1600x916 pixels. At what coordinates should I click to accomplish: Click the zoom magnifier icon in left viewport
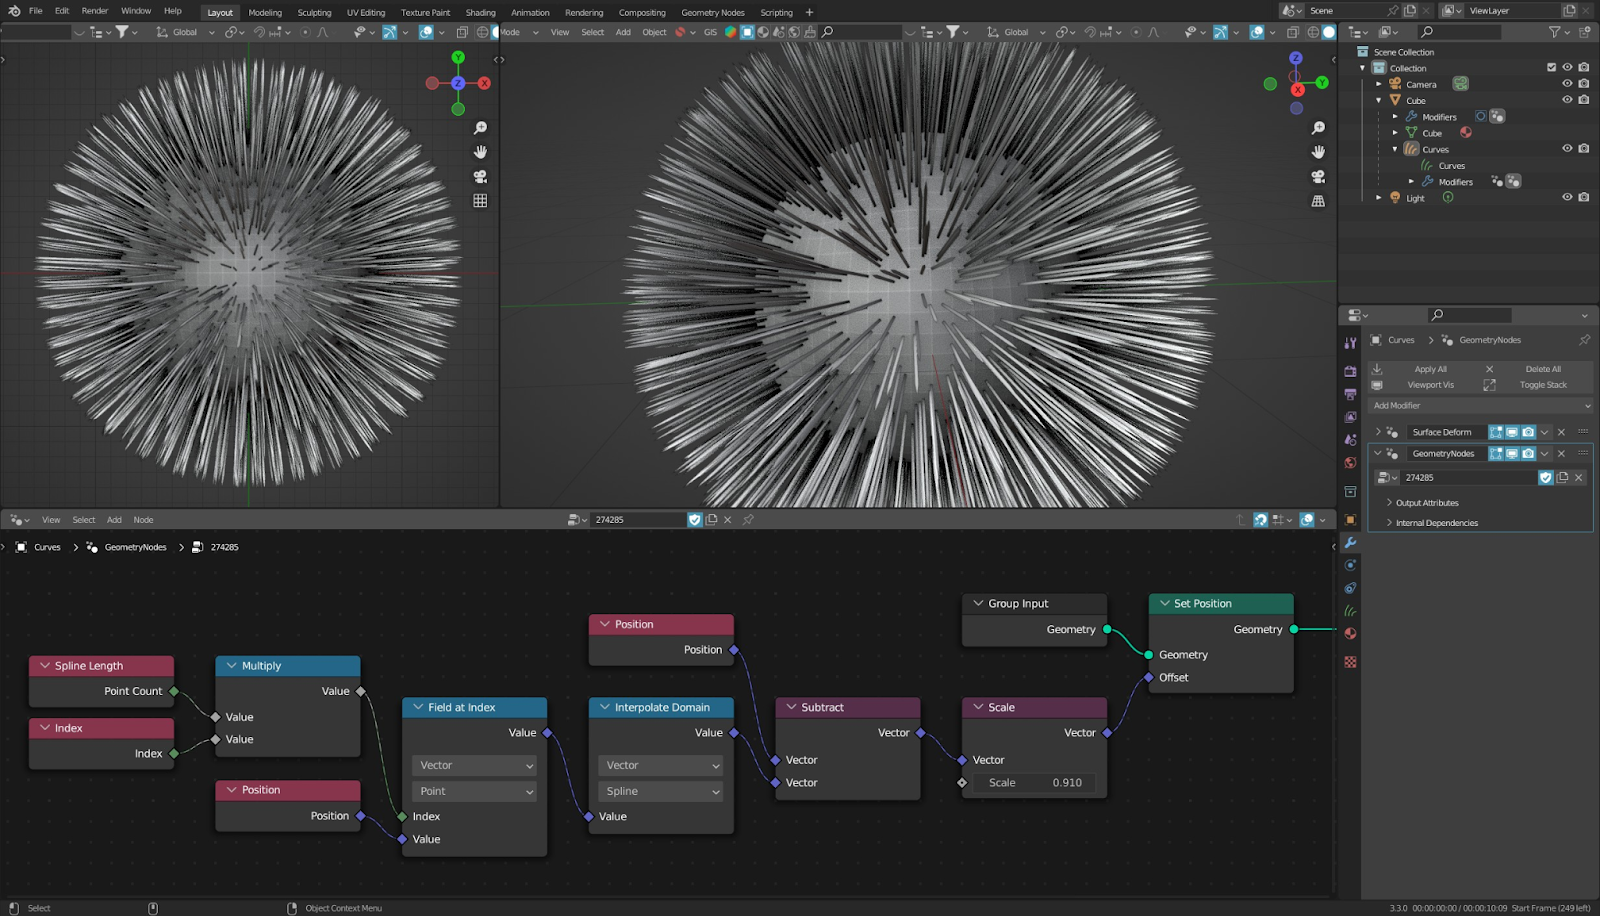pyautogui.click(x=480, y=128)
